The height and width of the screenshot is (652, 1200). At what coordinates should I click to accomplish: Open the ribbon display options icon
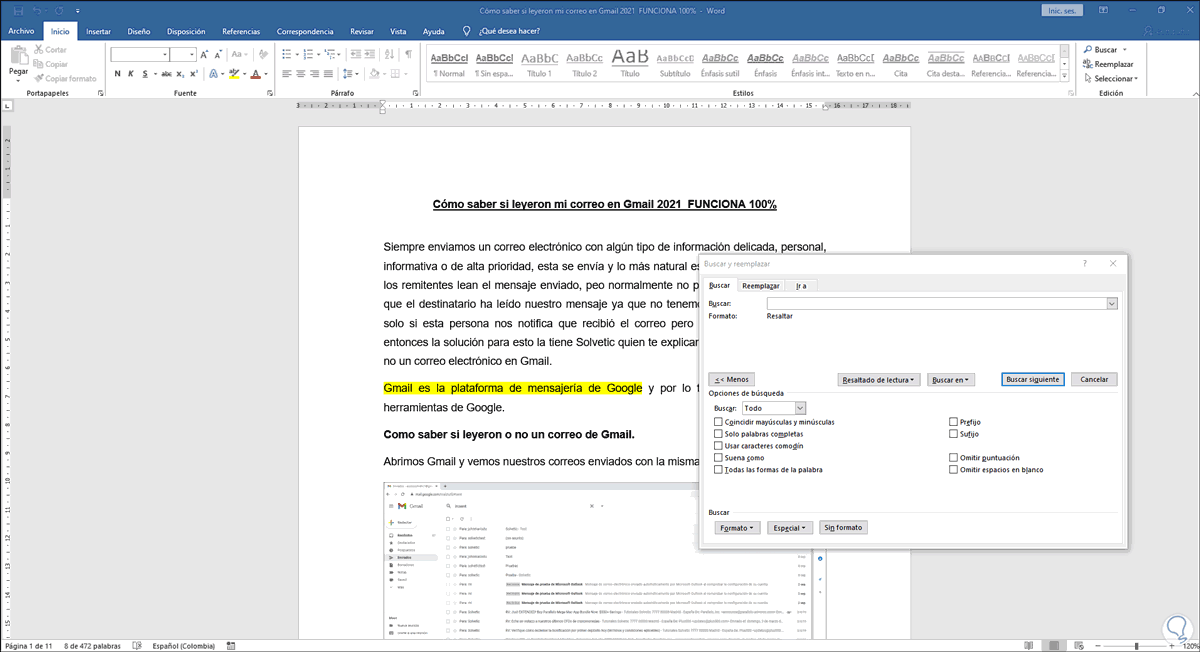click(x=1105, y=10)
